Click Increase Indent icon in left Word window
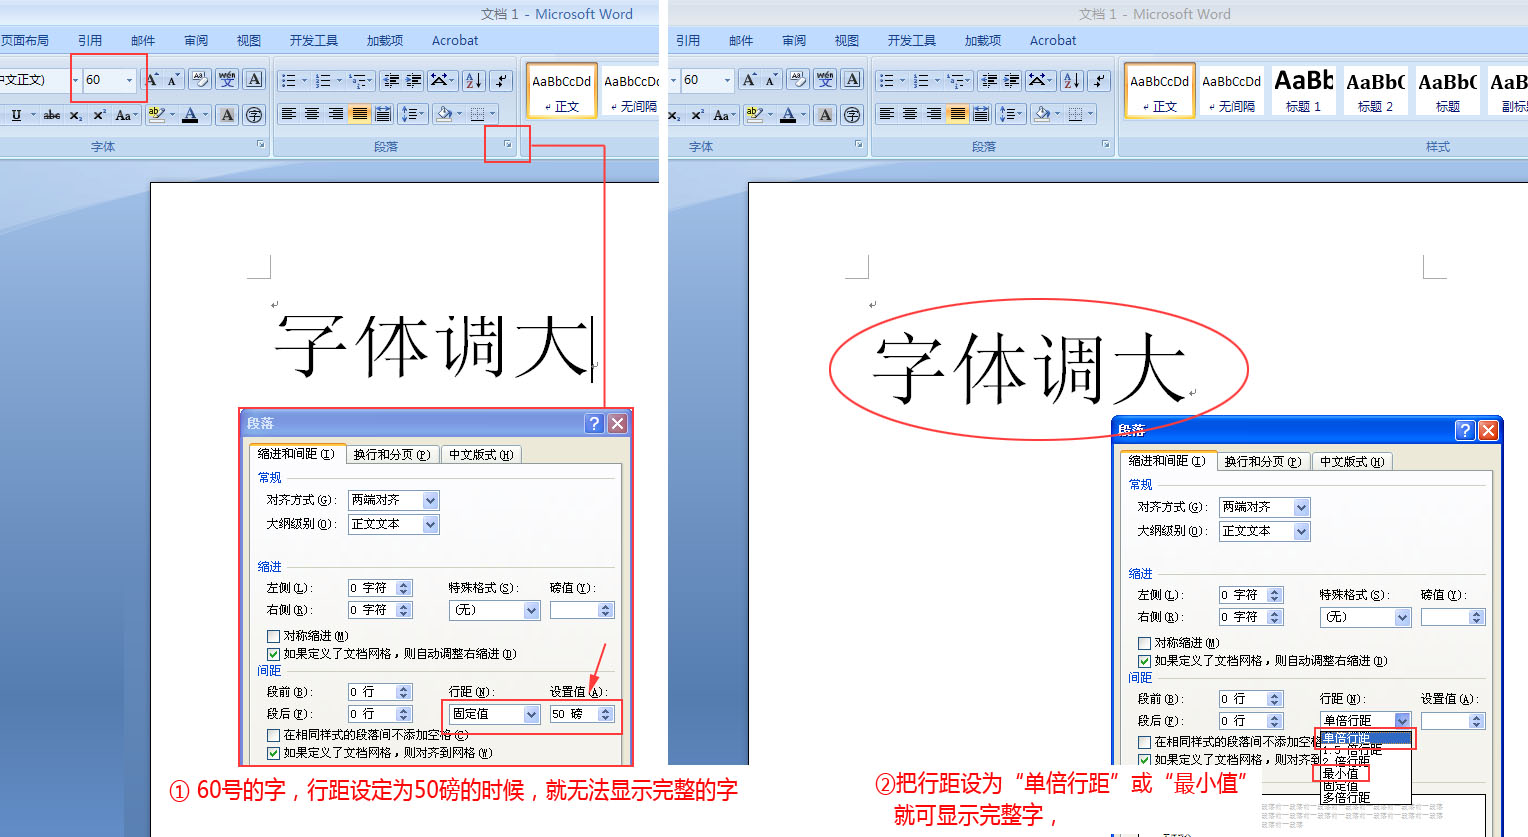 pyautogui.click(x=413, y=80)
